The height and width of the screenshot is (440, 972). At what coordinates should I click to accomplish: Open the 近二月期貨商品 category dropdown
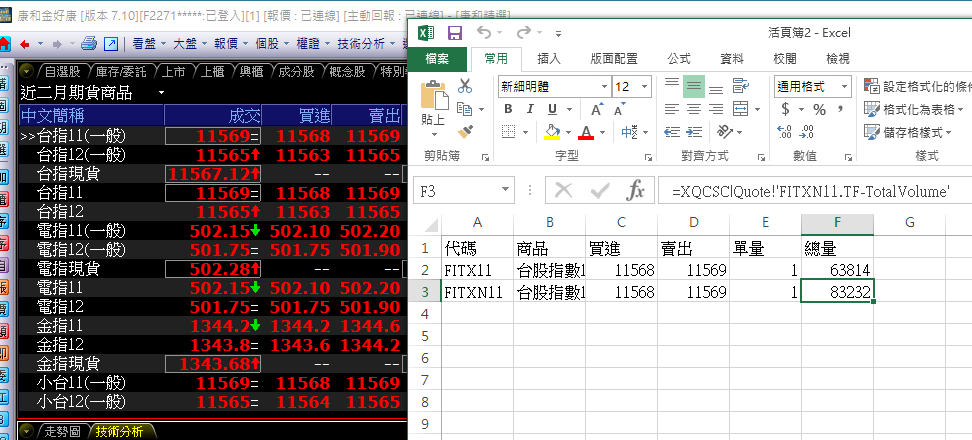pos(162,93)
